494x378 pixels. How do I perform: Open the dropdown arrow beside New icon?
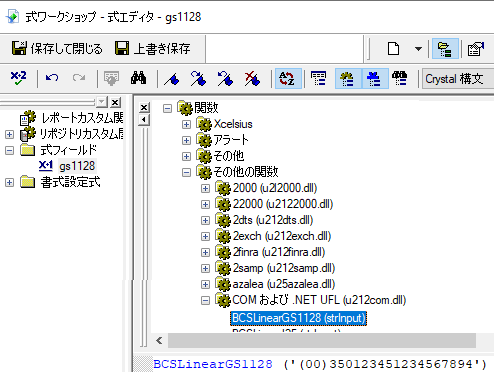pyautogui.click(x=418, y=49)
